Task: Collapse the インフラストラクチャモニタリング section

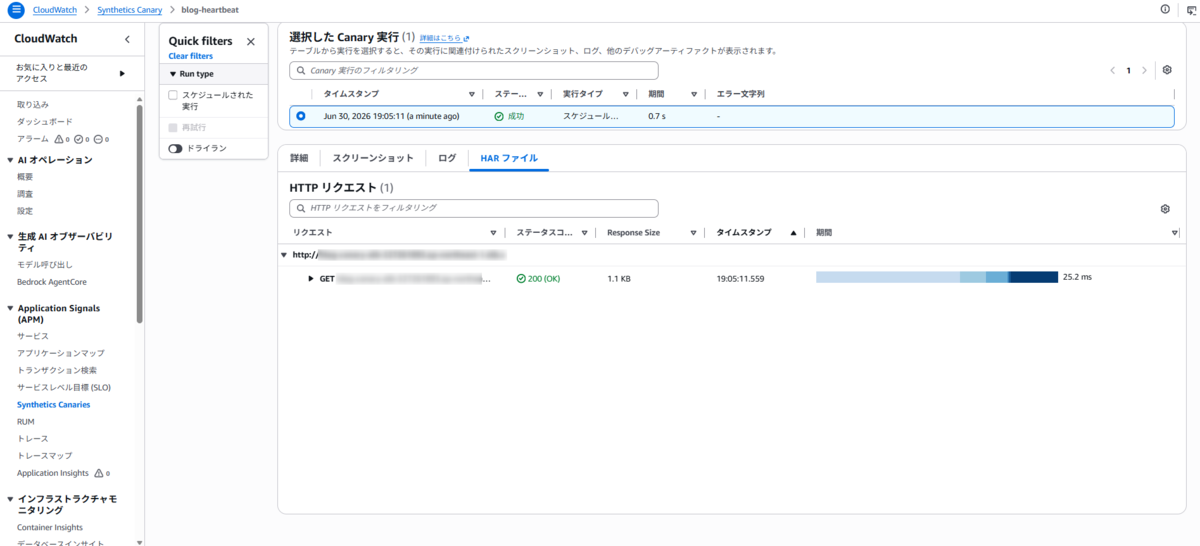Action: click(10, 498)
